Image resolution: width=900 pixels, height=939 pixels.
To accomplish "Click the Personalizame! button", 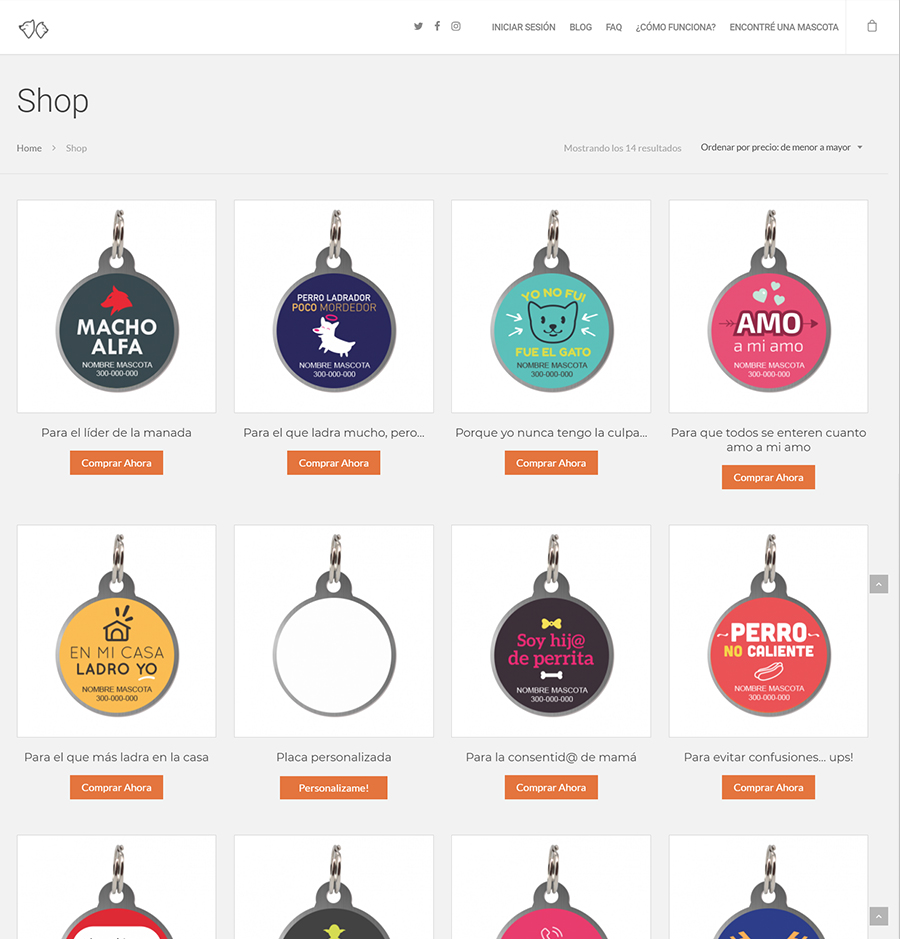I will (x=334, y=788).
